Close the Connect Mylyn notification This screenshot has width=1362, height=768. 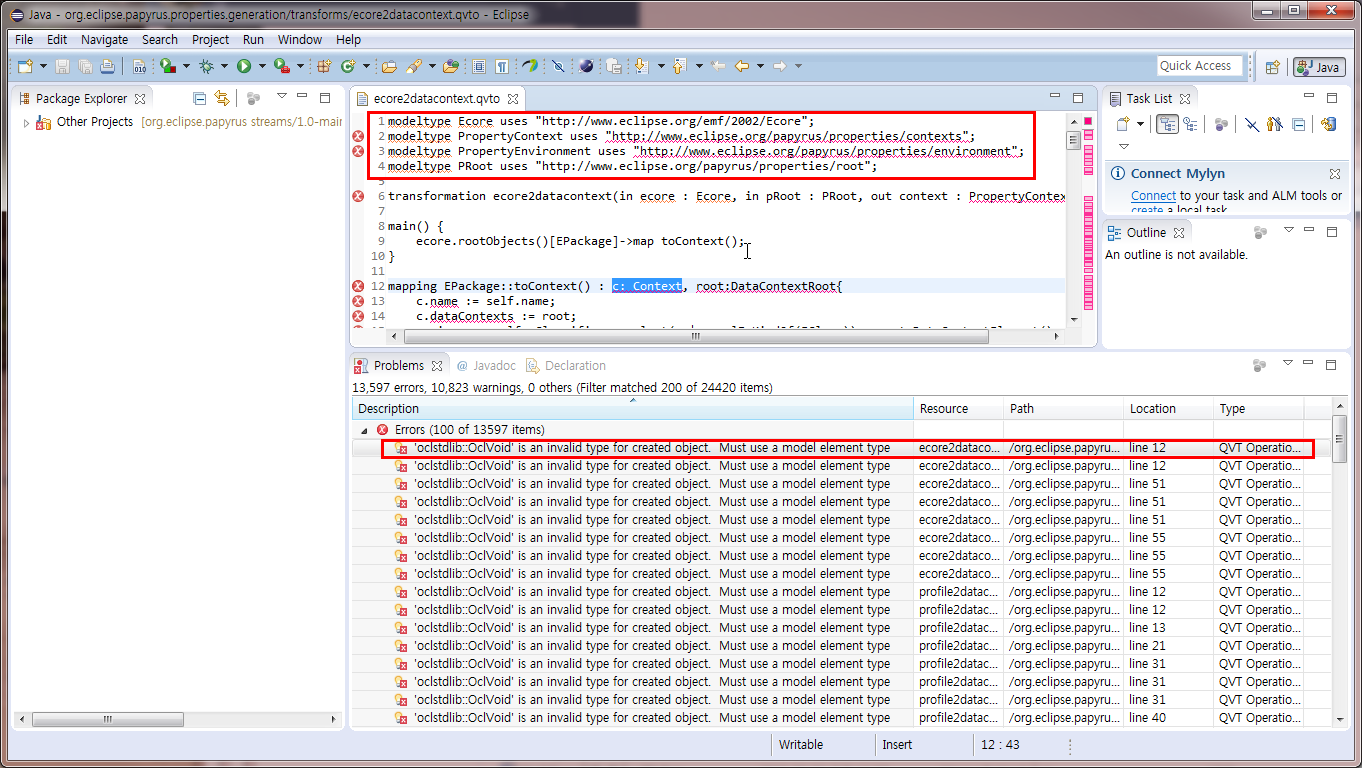pyautogui.click(x=1334, y=174)
